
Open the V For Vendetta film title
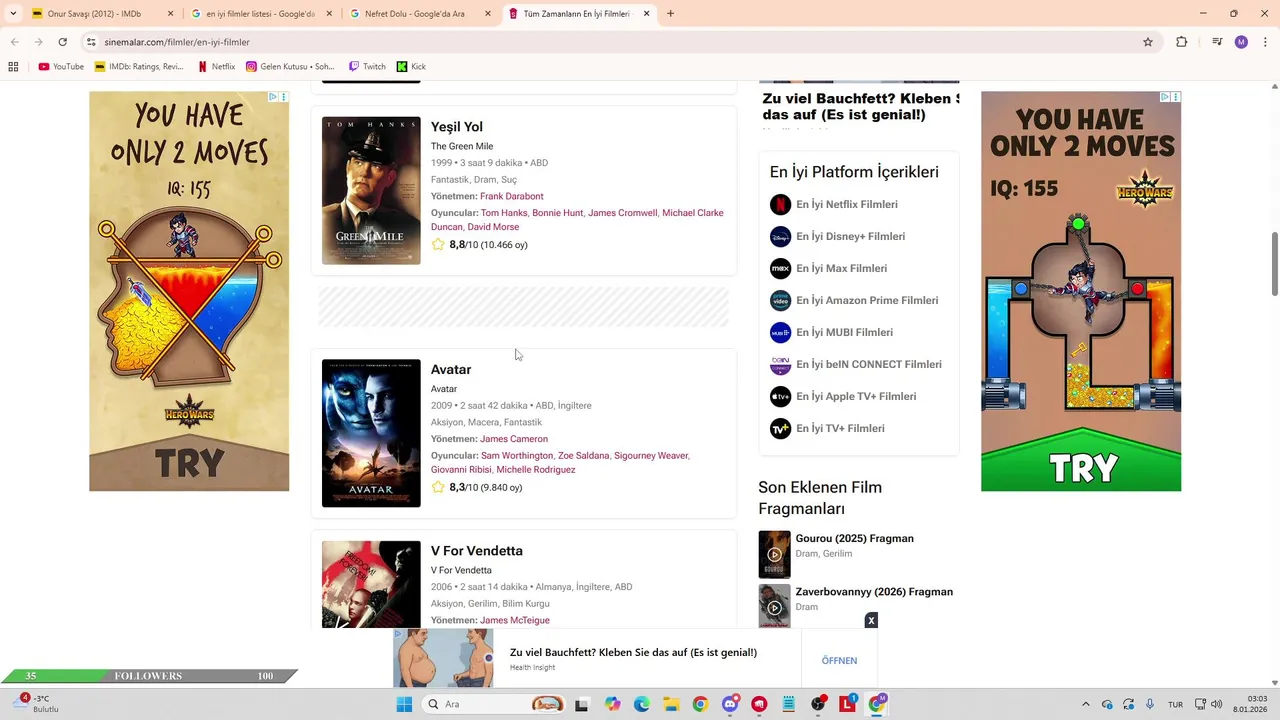click(x=477, y=551)
